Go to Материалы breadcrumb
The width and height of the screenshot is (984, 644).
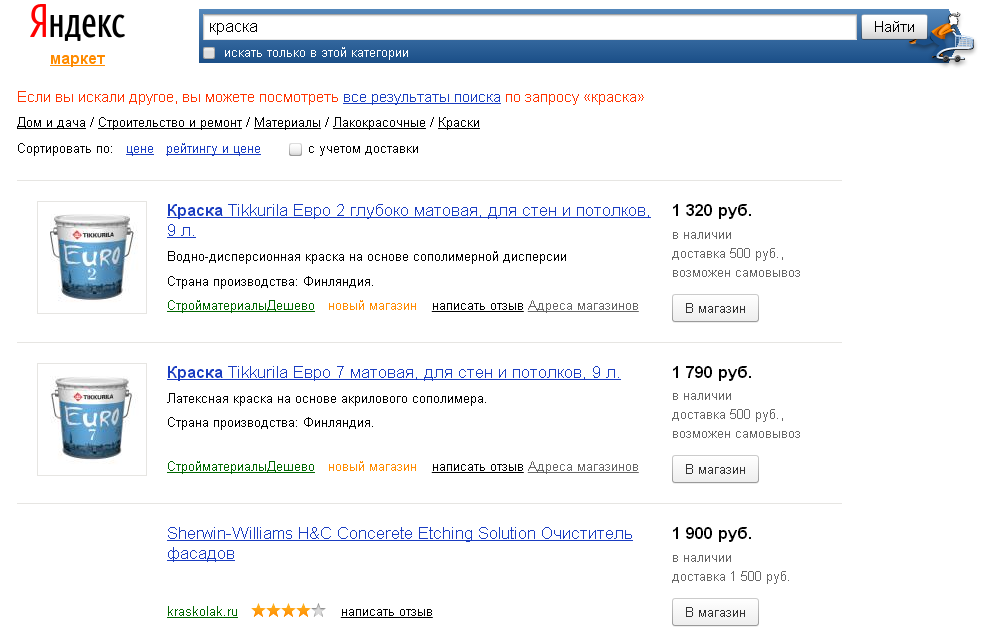[x=287, y=123]
